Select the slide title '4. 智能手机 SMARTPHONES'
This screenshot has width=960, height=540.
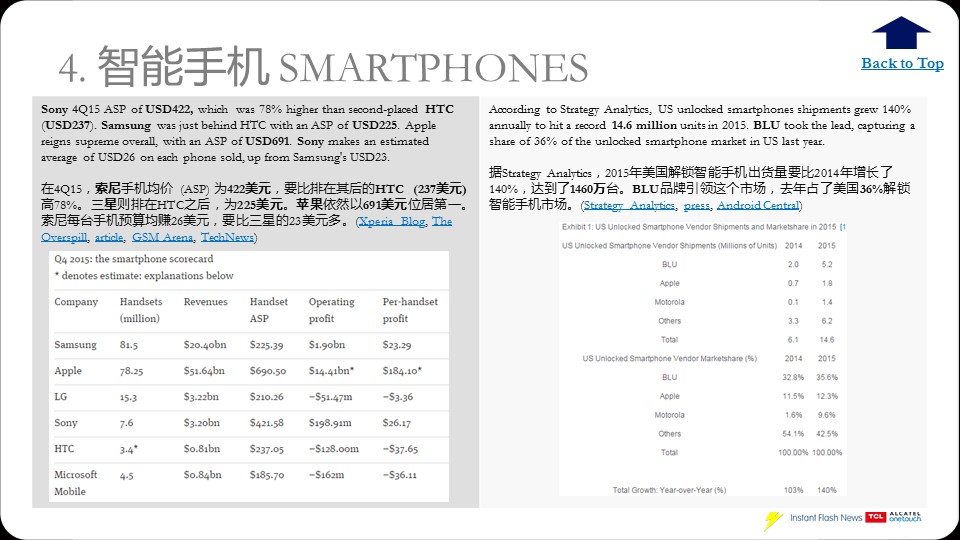(x=323, y=66)
